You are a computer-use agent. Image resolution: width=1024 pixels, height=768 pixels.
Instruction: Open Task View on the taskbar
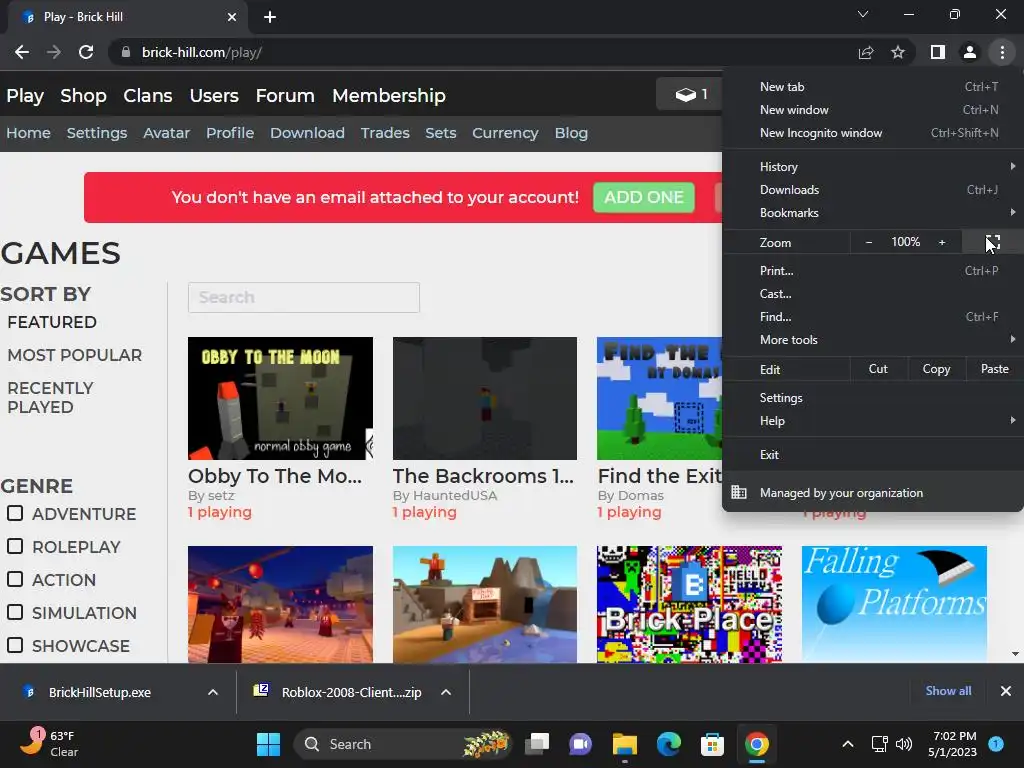pyautogui.click(x=537, y=744)
